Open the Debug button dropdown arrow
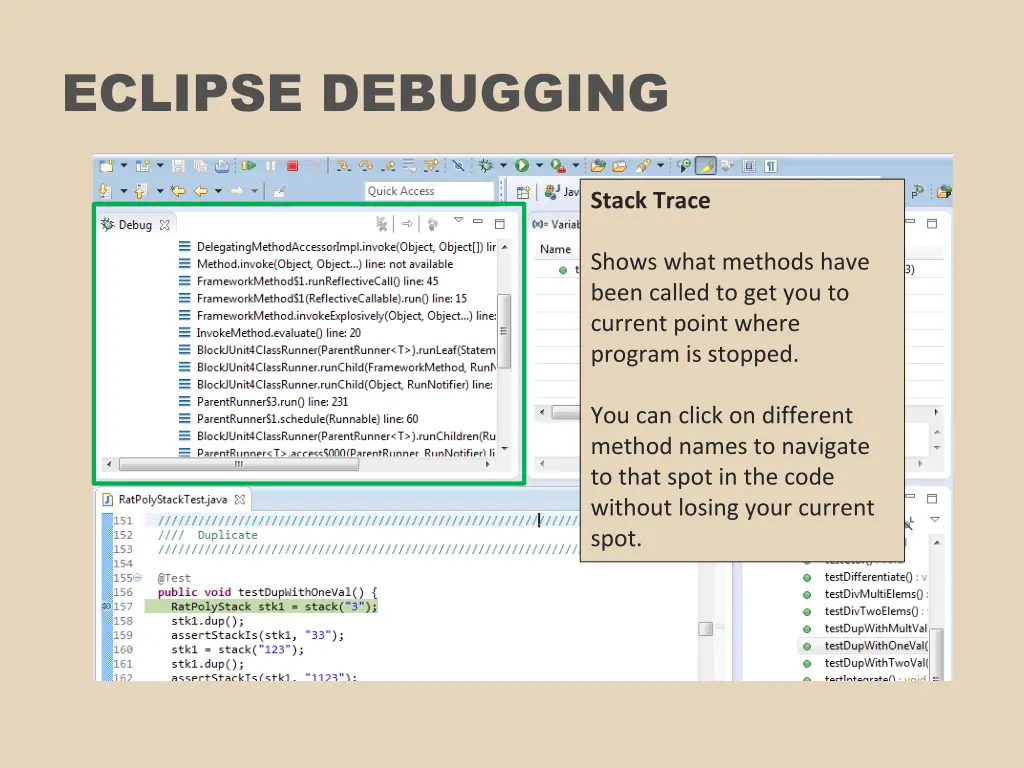 pyautogui.click(x=503, y=166)
